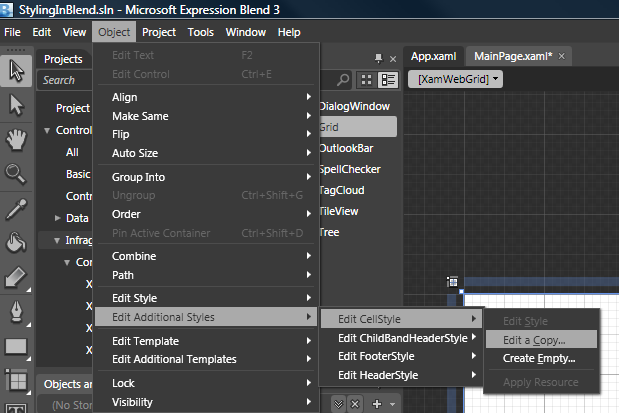Select the Rectangle shape tool

coord(16,347)
